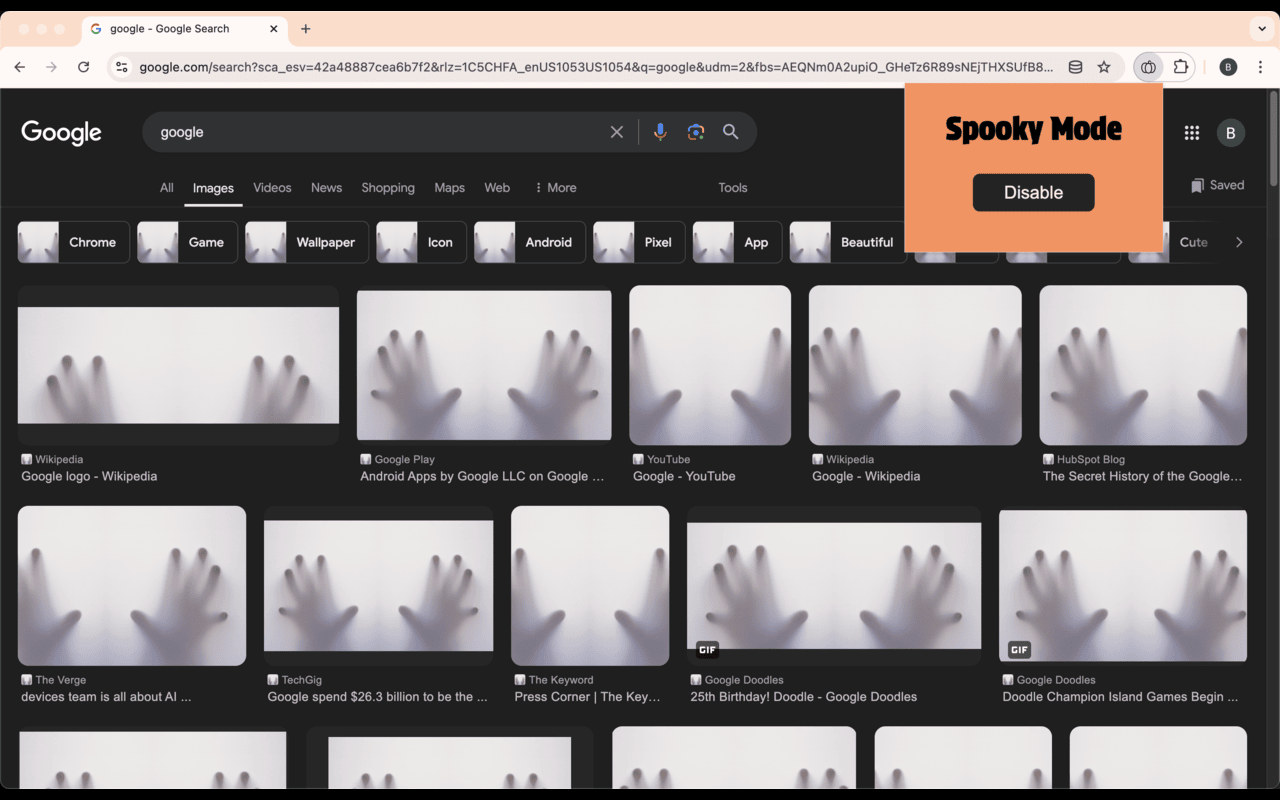Select the Cute filter chip
Image resolution: width=1280 pixels, height=800 pixels.
tap(1172, 242)
